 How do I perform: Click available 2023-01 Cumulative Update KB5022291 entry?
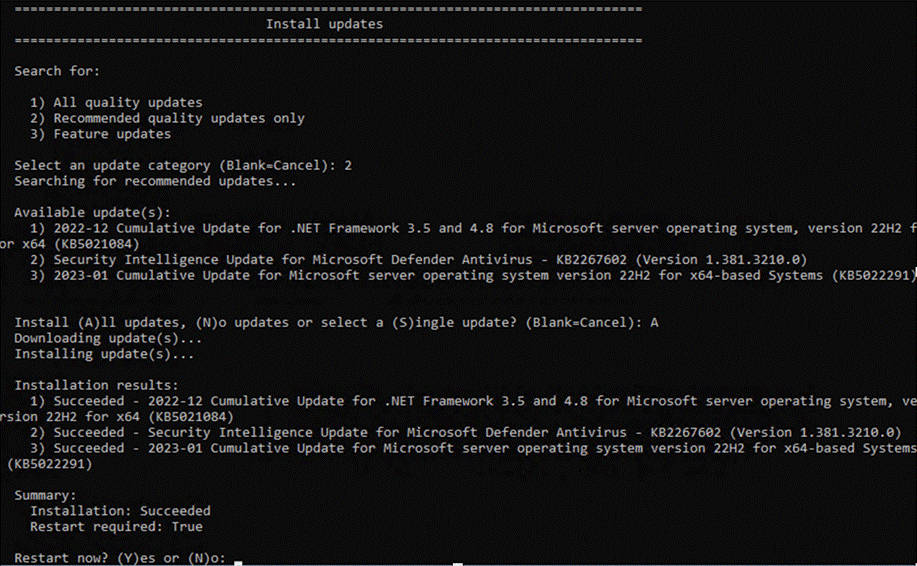(x=473, y=275)
